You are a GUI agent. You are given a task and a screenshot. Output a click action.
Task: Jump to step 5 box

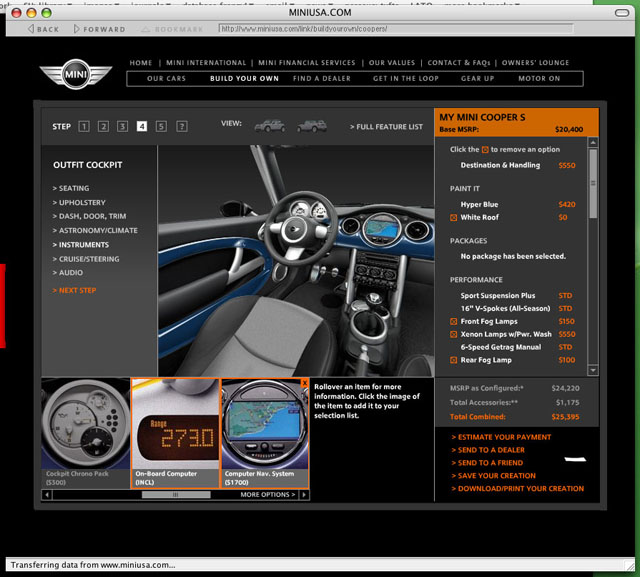(x=161, y=126)
